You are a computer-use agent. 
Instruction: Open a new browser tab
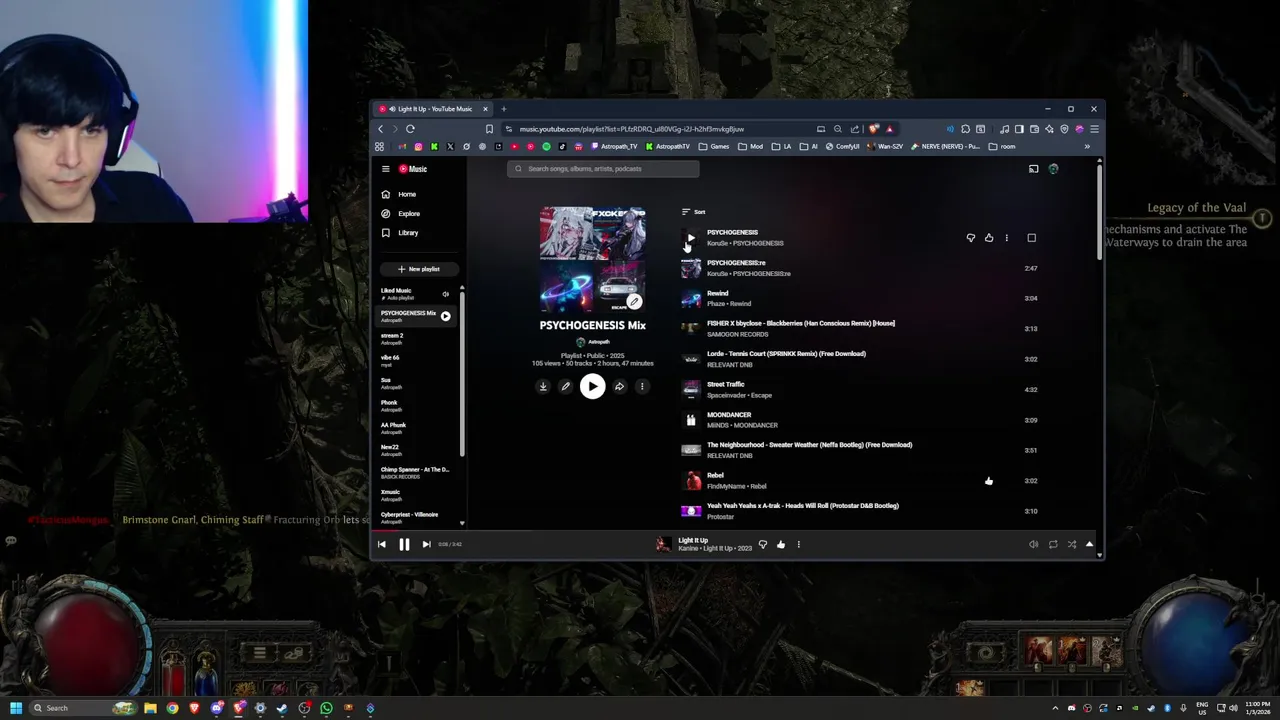point(503,109)
